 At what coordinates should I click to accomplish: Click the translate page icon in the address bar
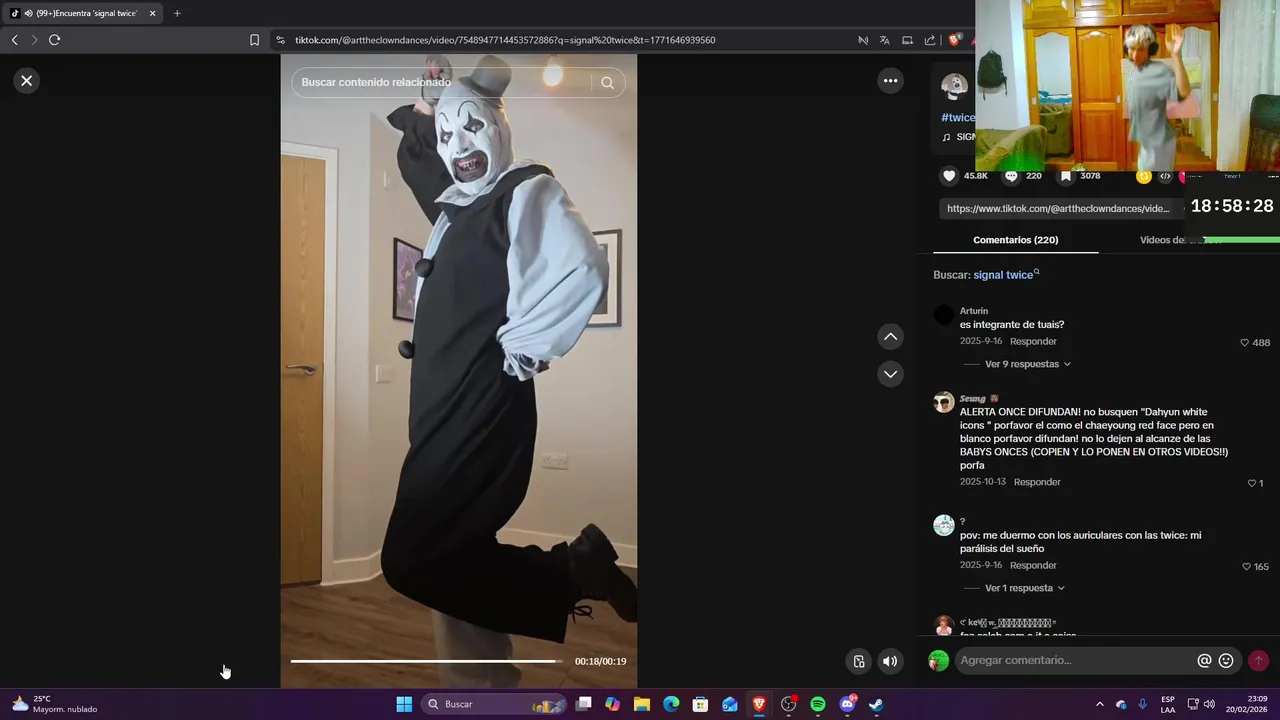tap(884, 40)
